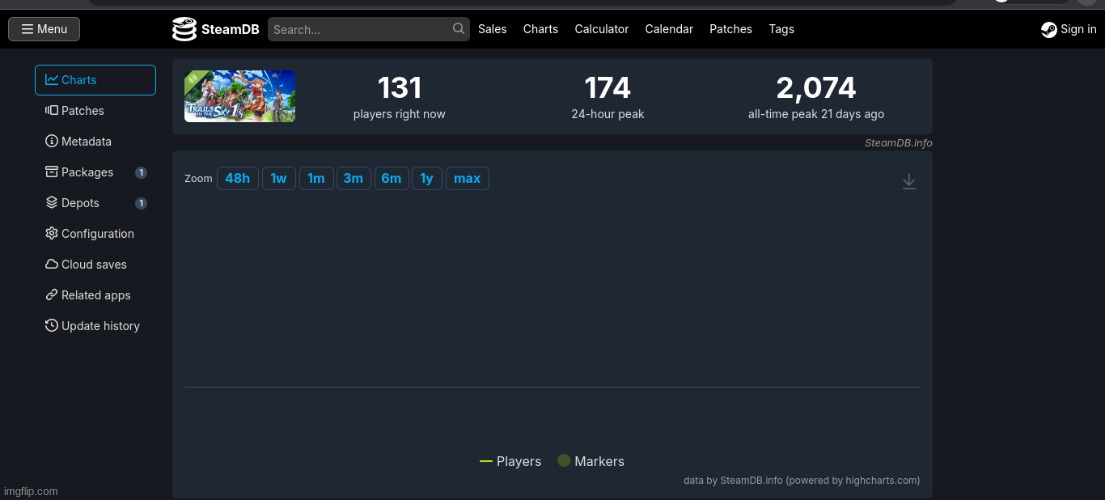Set chart zoom to 3m

[x=353, y=178]
